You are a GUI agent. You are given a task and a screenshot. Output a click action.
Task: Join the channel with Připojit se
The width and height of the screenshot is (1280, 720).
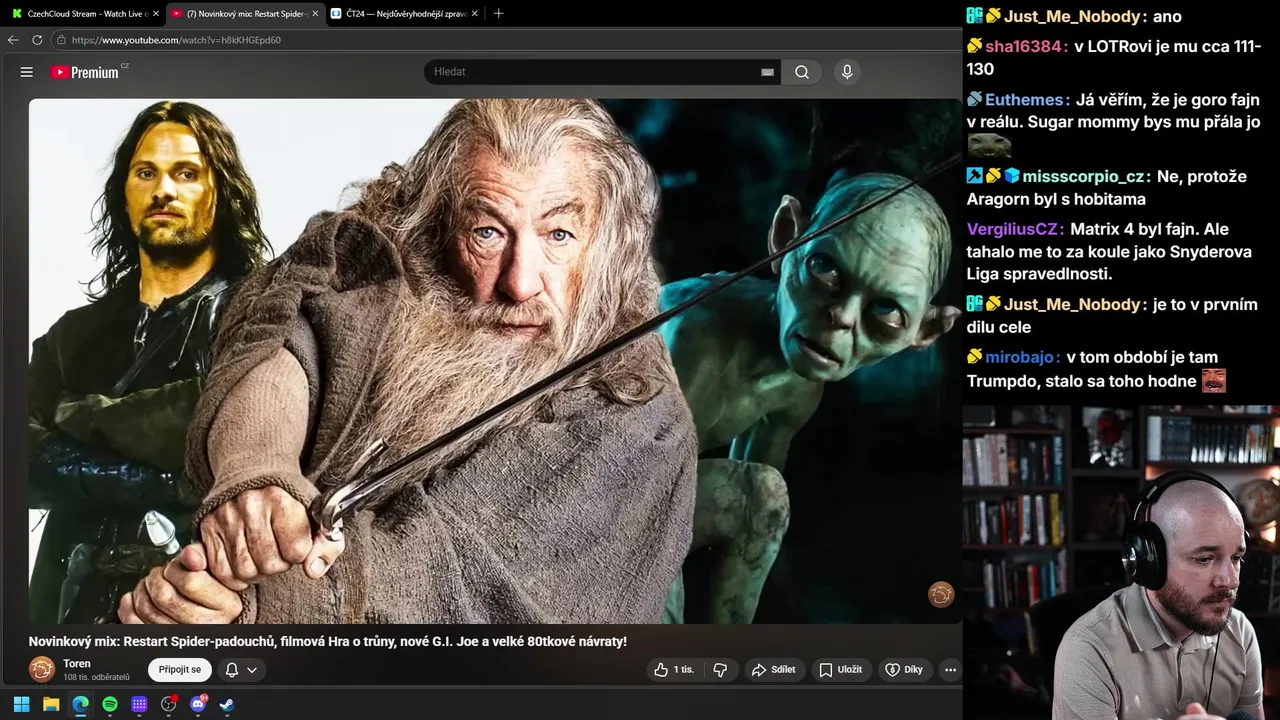[180, 670]
